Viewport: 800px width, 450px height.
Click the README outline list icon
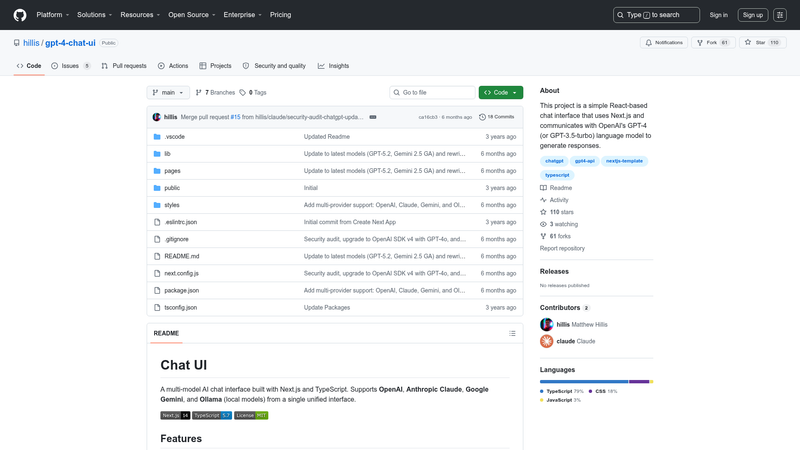coord(512,333)
